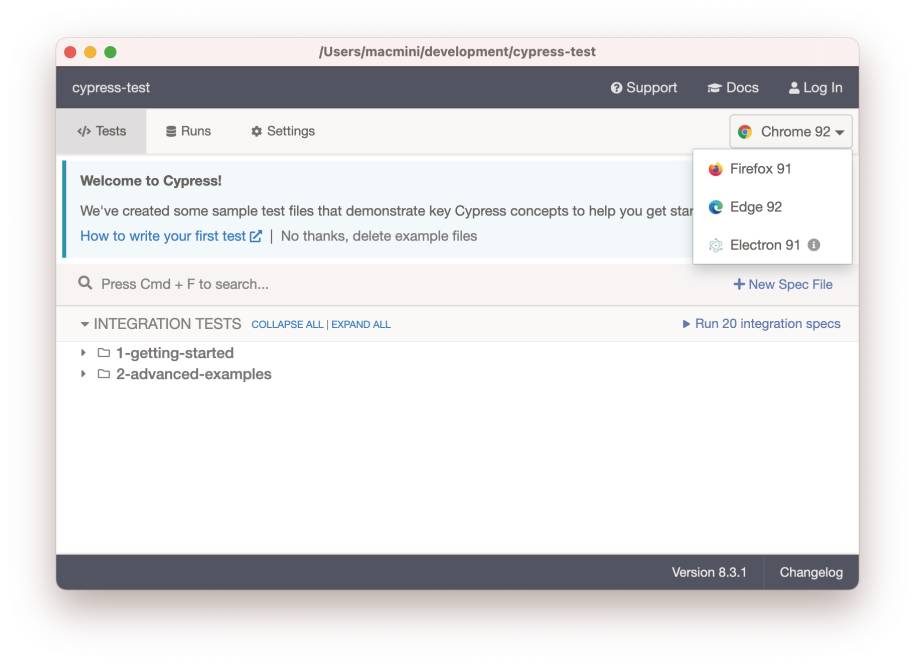915x664 pixels.
Task: Click the Settings gear icon
Action: 256,131
